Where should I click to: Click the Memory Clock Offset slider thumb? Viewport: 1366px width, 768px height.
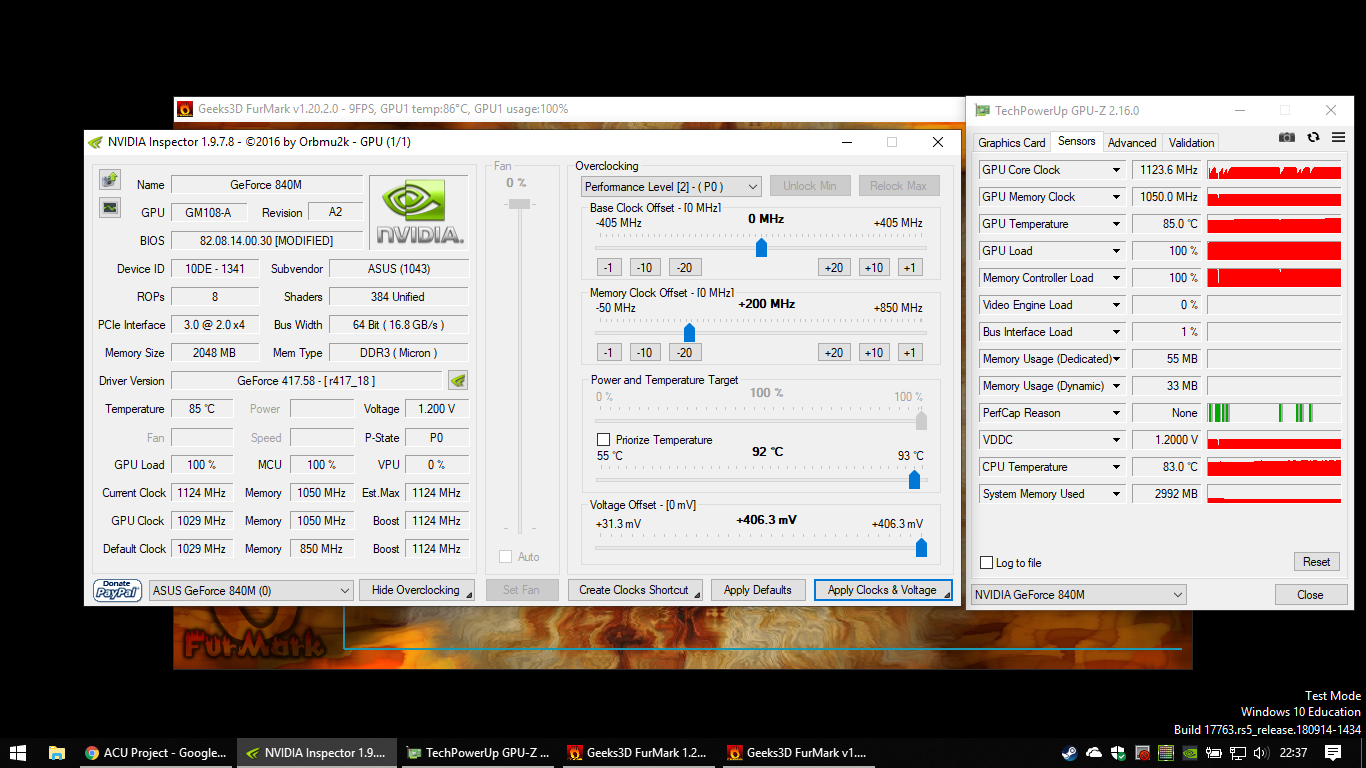point(689,332)
